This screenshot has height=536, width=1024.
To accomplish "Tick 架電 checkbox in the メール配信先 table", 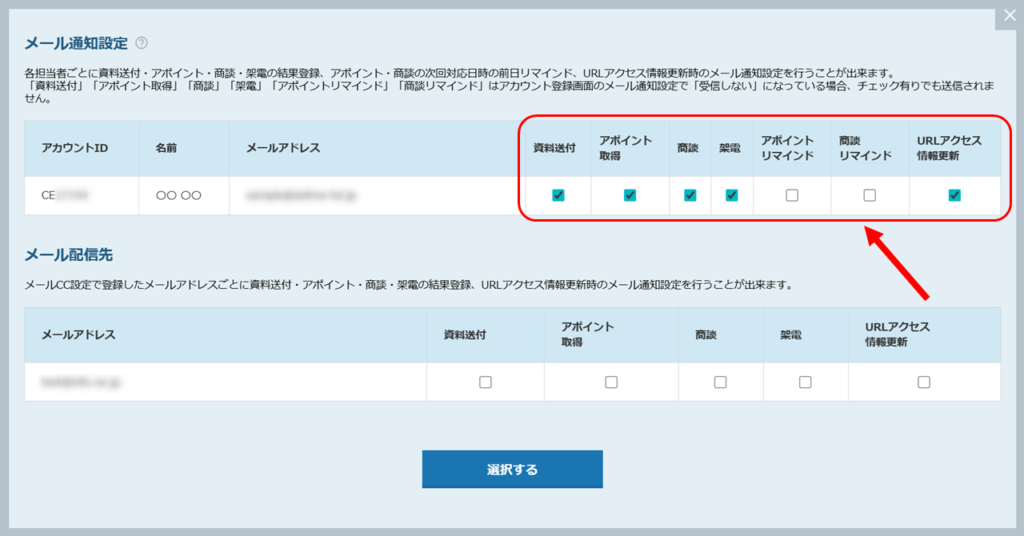I will pos(805,382).
